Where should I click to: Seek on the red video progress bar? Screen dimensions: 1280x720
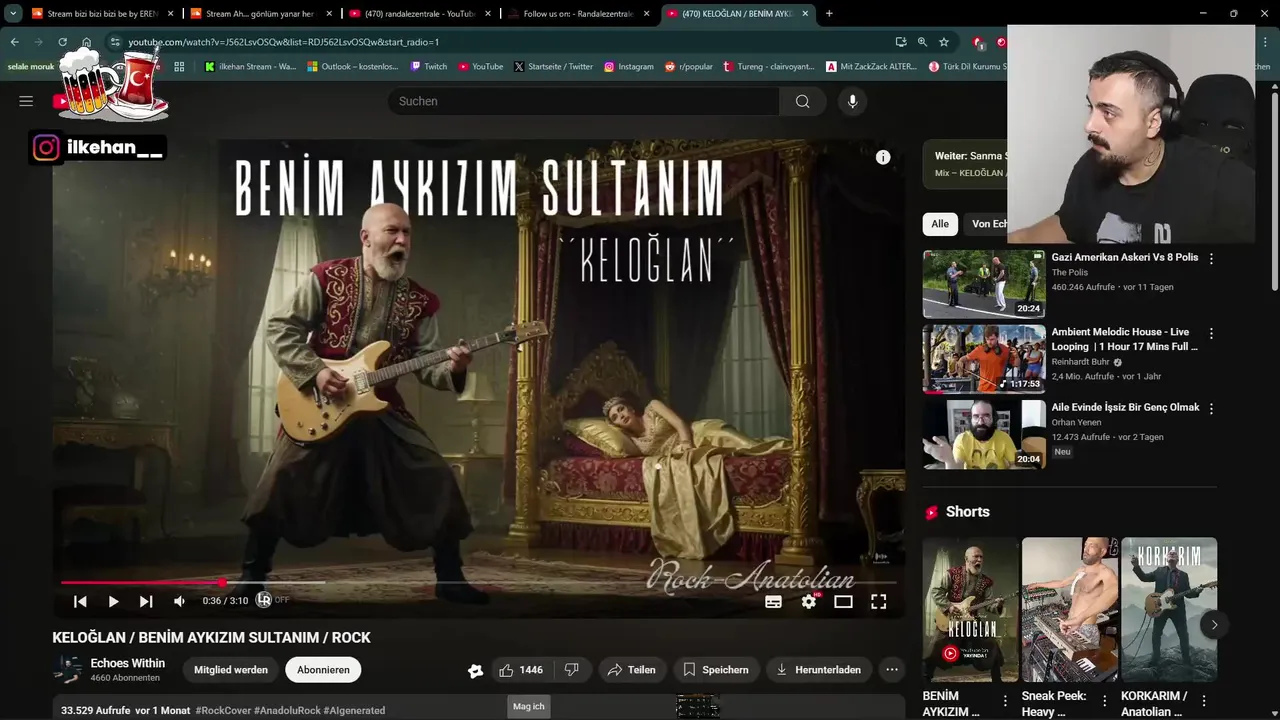(478, 582)
